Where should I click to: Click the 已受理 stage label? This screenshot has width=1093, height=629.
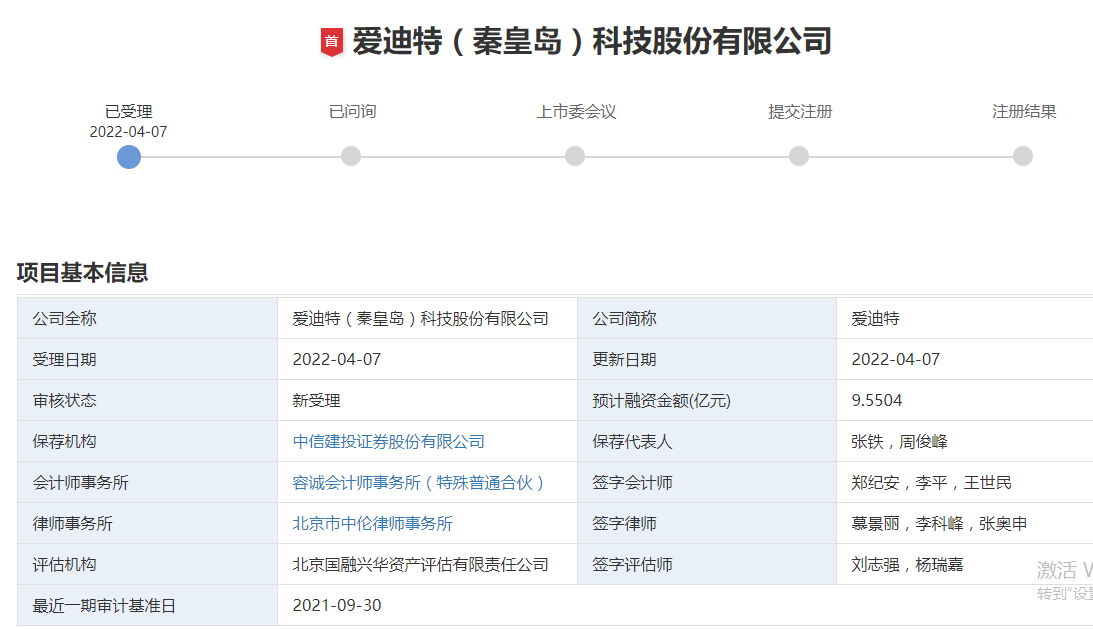(x=129, y=112)
